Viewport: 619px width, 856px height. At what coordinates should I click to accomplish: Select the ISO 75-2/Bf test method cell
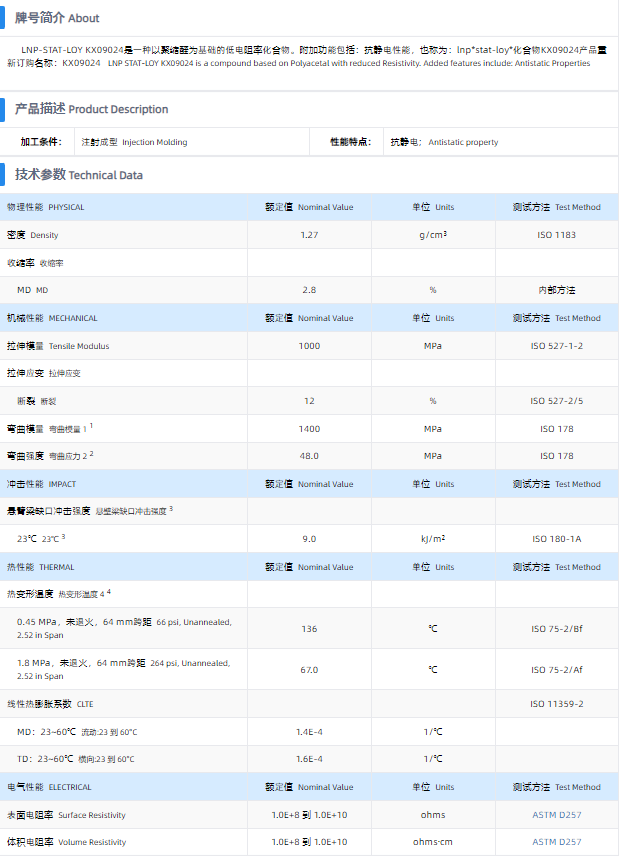pyautogui.click(x=556, y=629)
